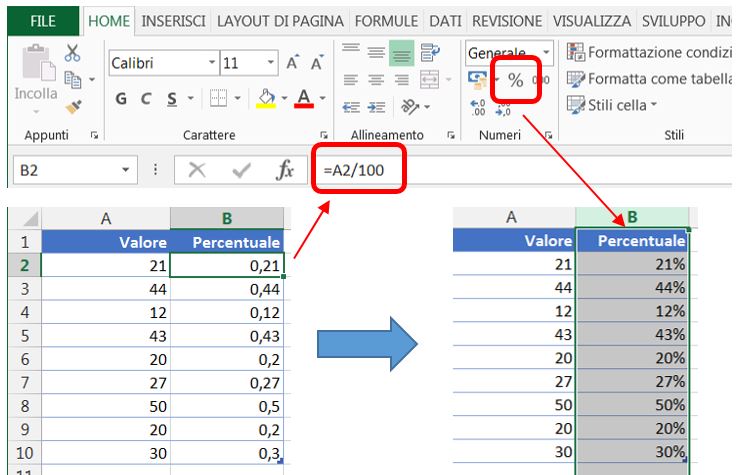This screenshot has height=475, width=748.
Task: Switch to SVILUPPO tab
Action: [674, 21]
